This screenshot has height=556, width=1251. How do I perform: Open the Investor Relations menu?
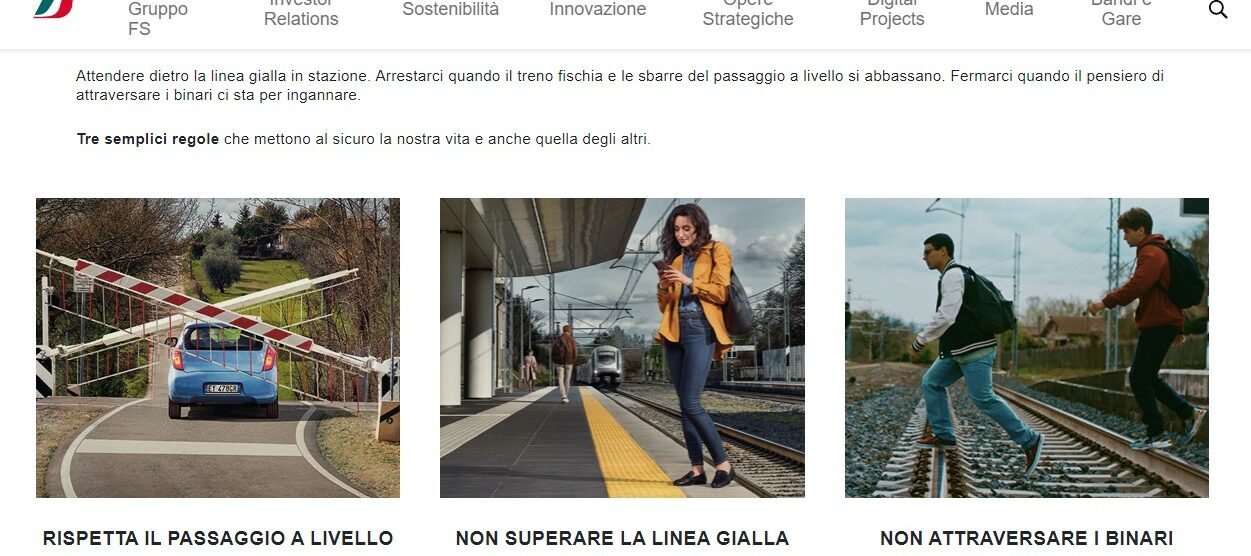click(x=301, y=14)
